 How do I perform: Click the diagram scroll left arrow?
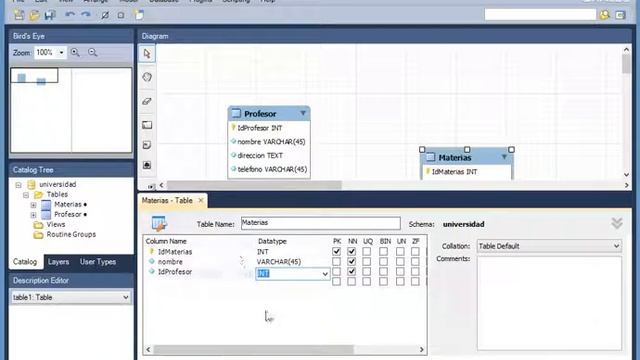pyautogui.click(x=162, y=185)
